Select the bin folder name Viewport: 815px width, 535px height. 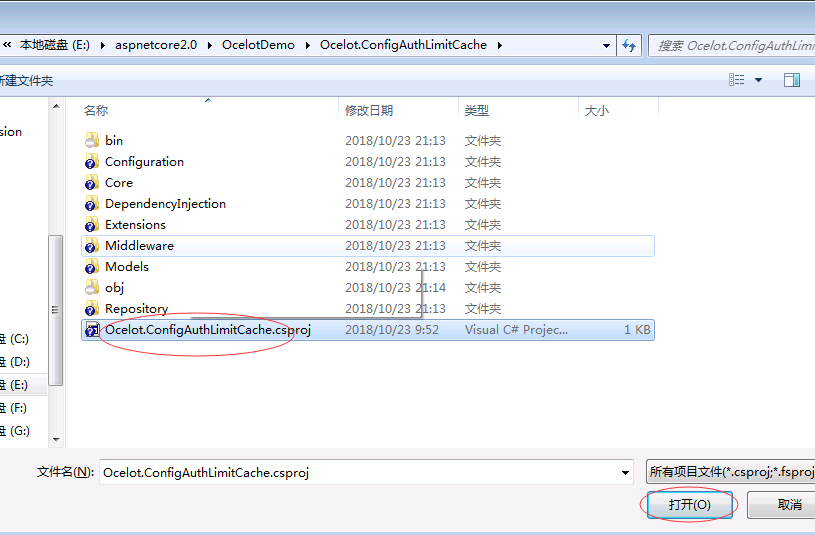click(x=114, y=140)
